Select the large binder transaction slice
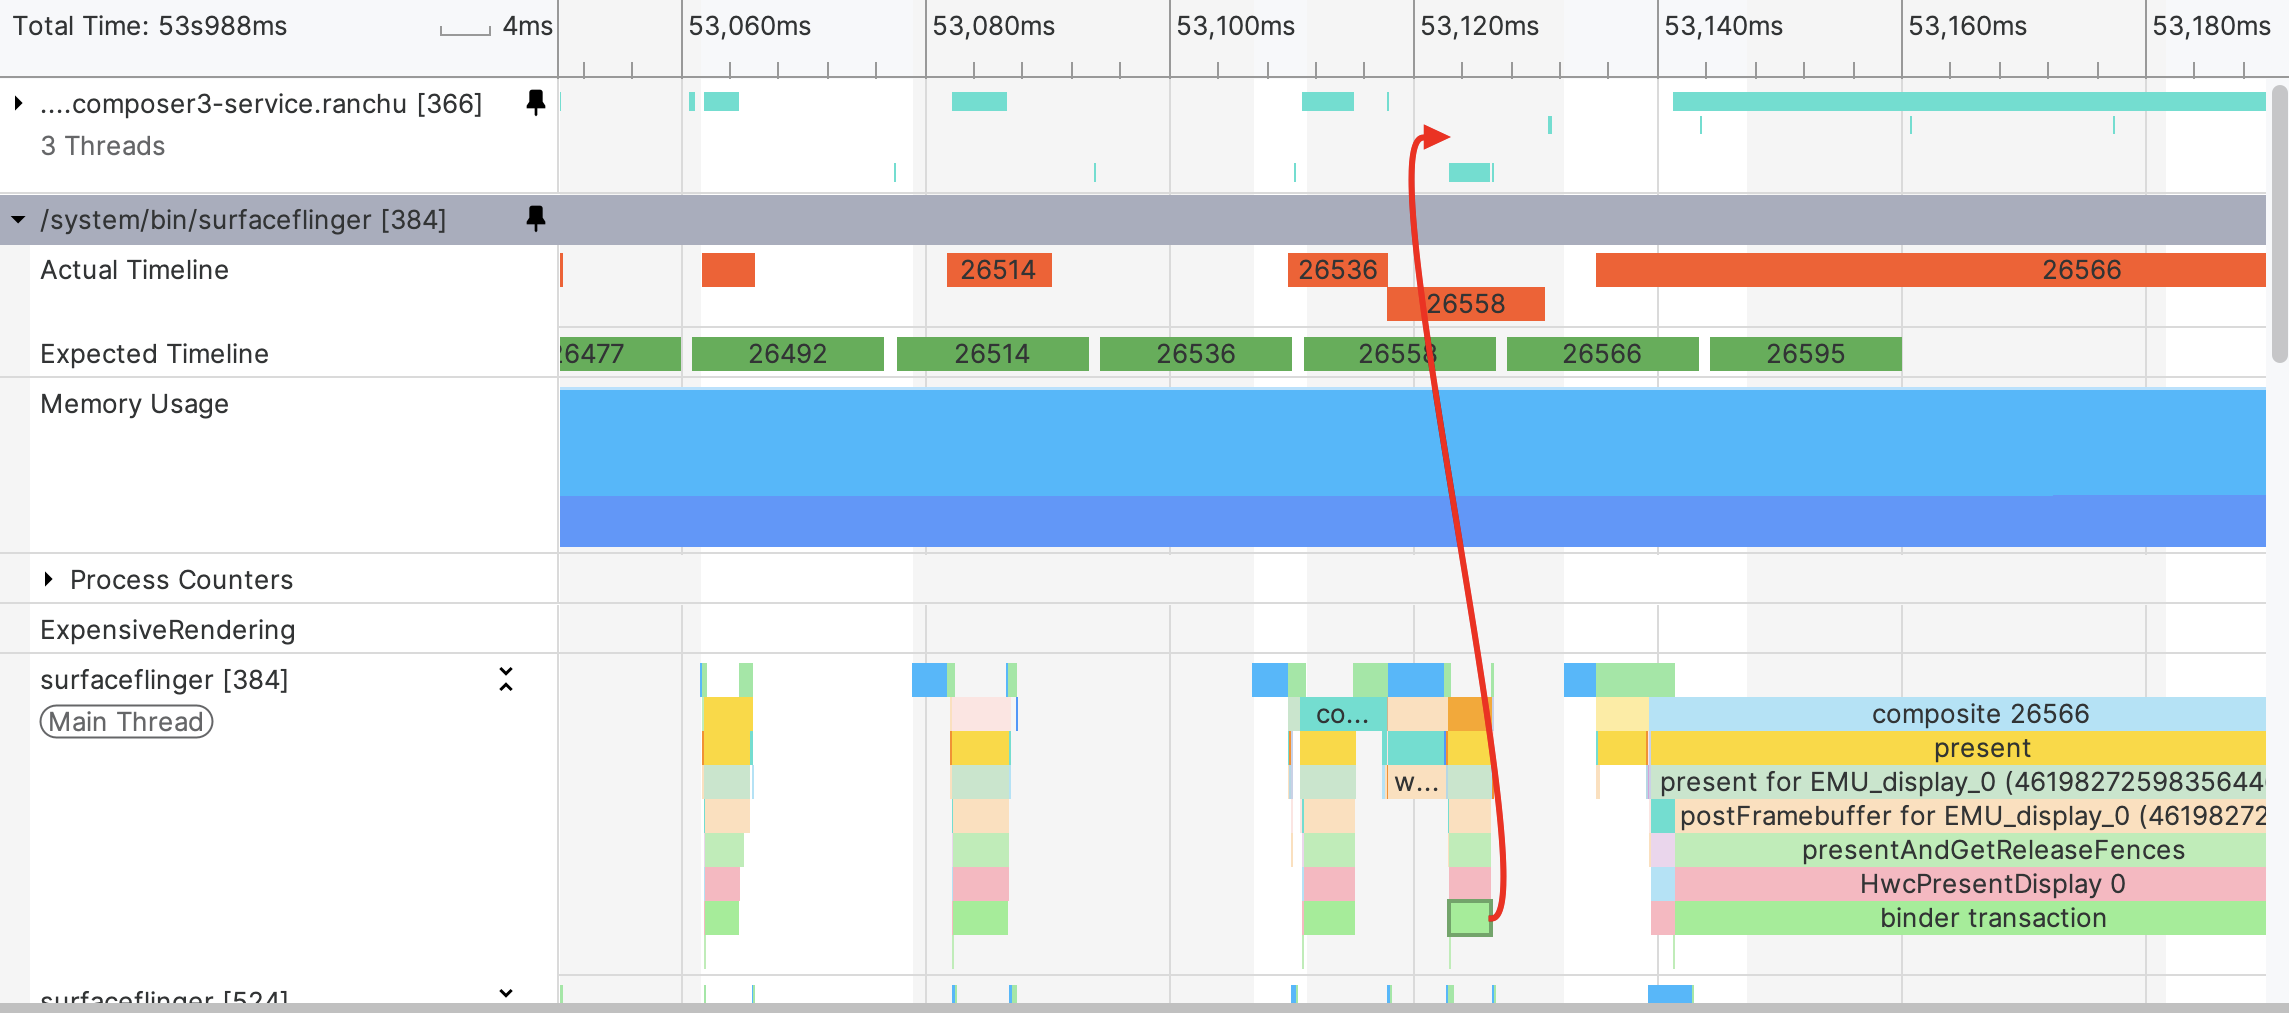This screenshot has height=1013, width=2289. coord(1970,918)
